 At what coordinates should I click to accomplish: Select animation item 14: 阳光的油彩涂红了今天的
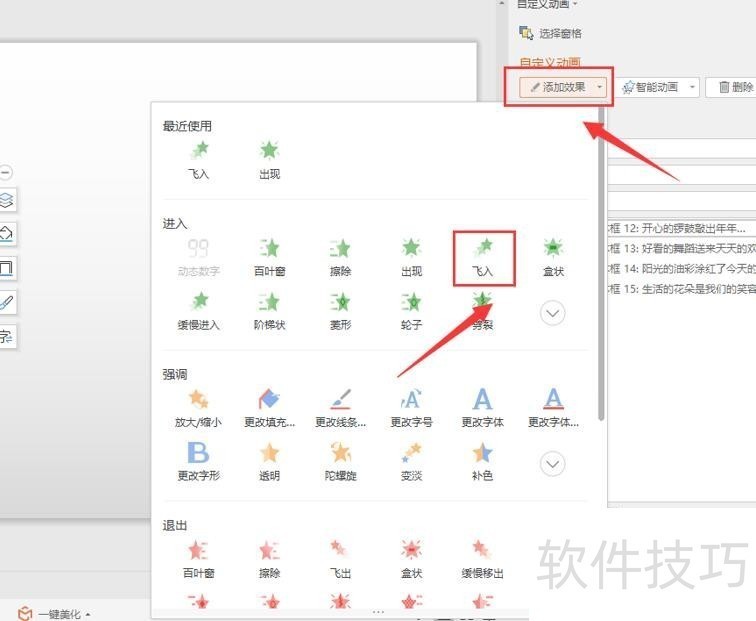click(682, 269)
